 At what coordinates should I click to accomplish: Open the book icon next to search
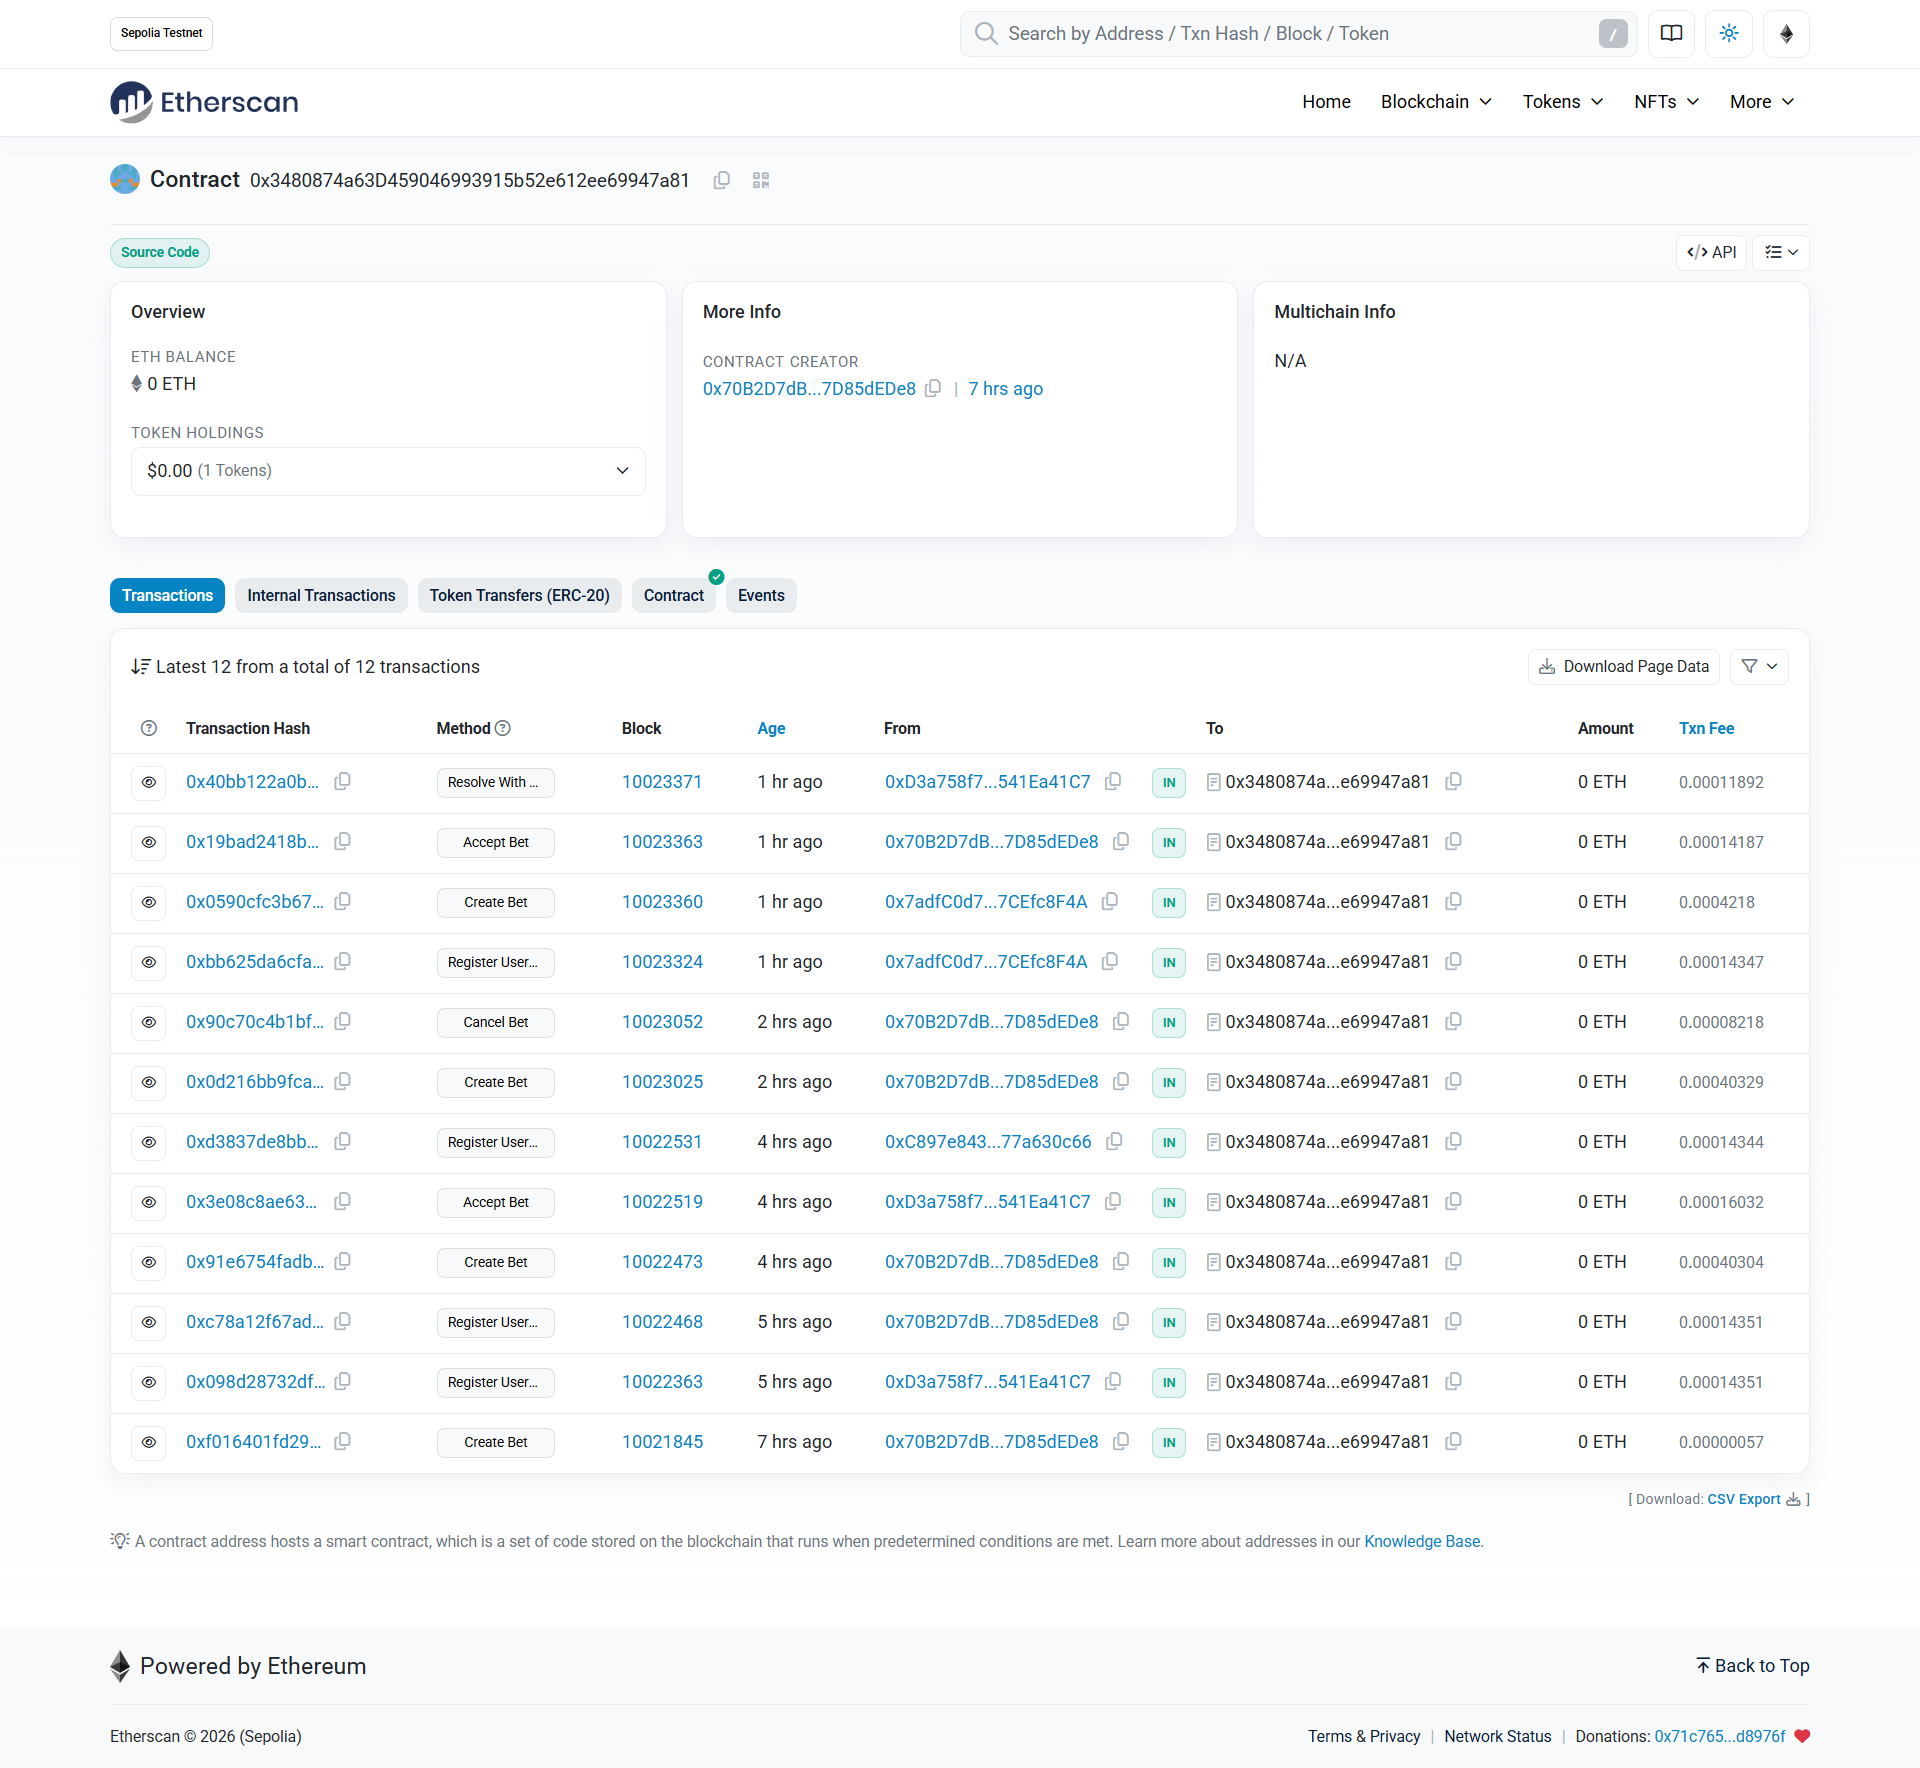pyautogui.click(x=1671, y=34)
